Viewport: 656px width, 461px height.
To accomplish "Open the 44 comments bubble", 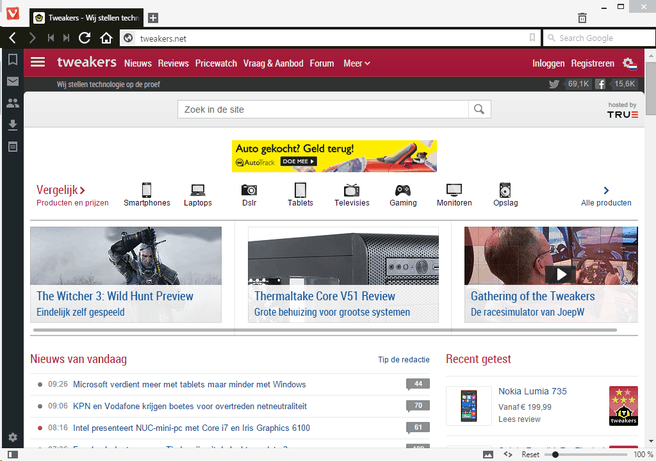I will [x=418, y=384].
